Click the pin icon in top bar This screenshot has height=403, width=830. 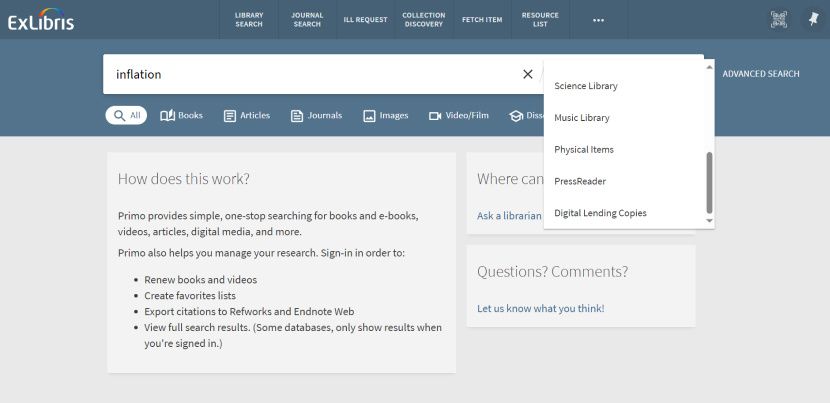(x=812, y=19)
